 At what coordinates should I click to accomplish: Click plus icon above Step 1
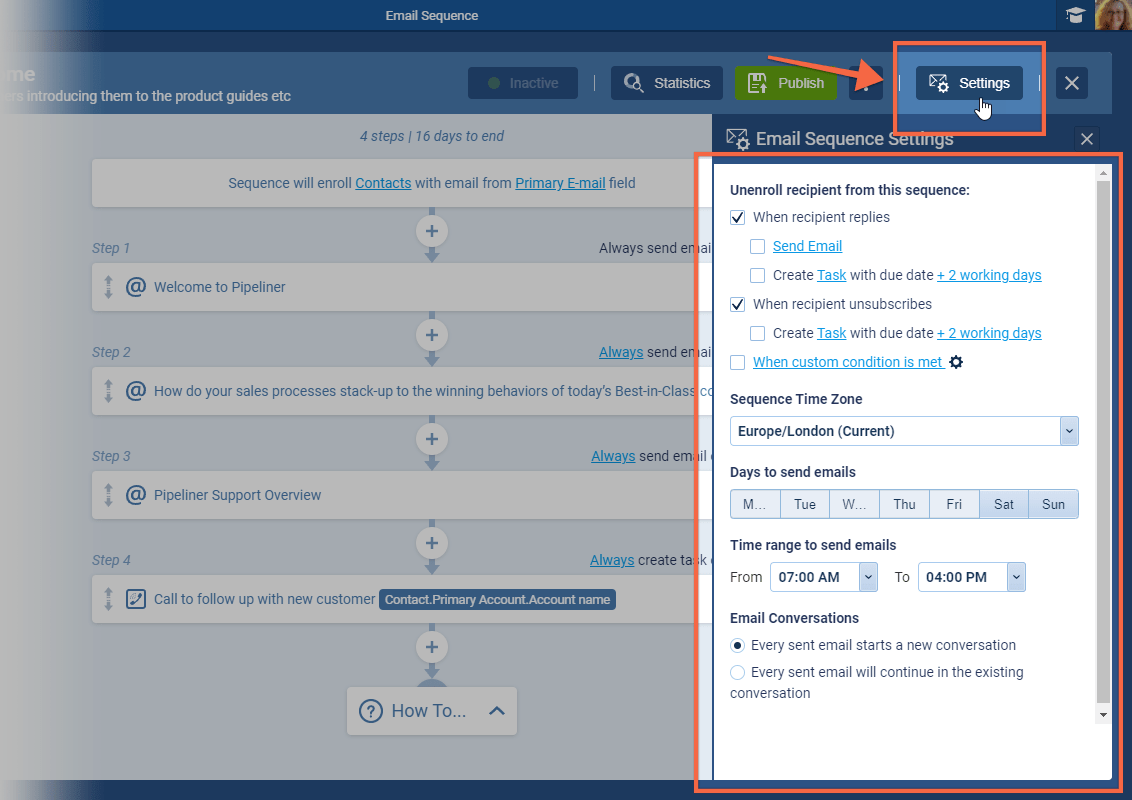pos(432,231)
